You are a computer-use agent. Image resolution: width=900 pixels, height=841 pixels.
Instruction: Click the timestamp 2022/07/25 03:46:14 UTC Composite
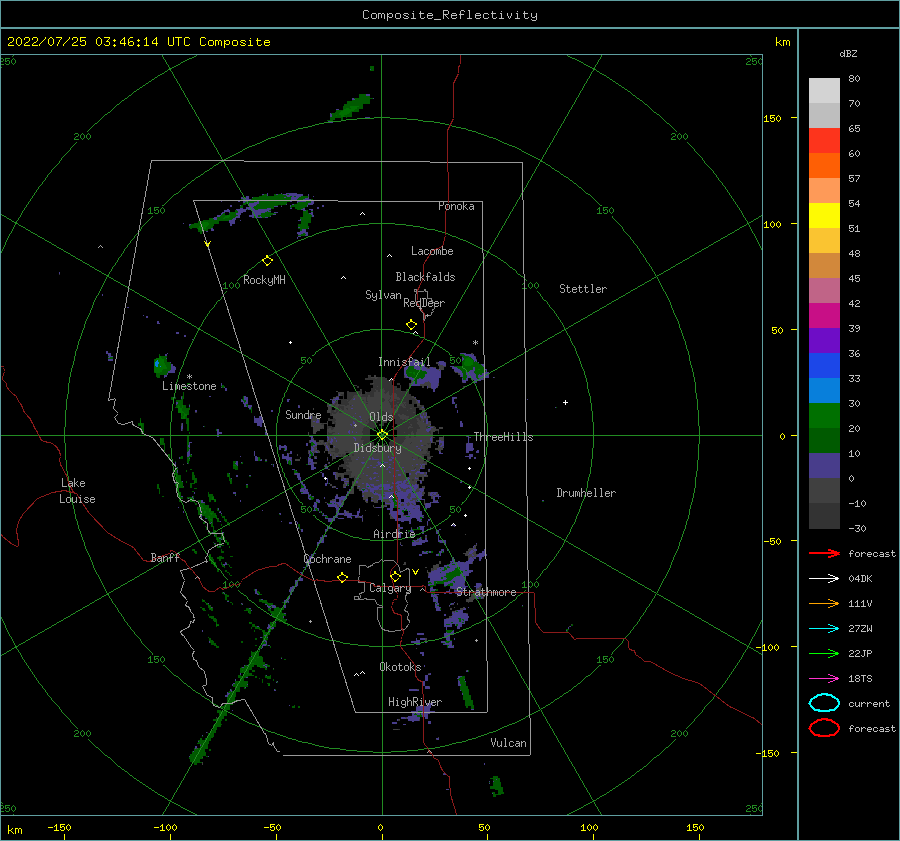point(139,42)
